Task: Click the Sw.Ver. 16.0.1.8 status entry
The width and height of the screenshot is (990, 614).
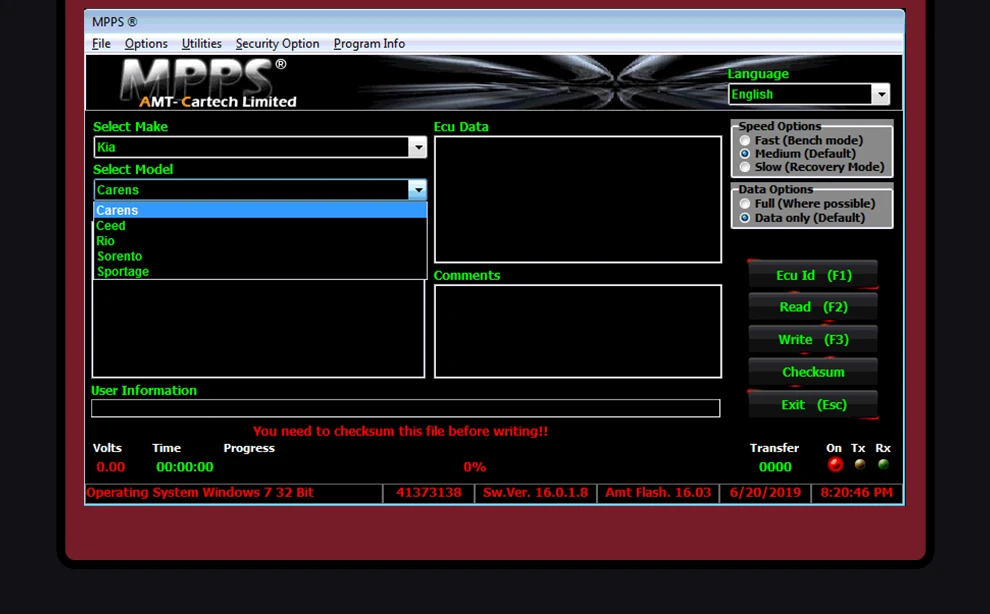Action: point(535,493)
